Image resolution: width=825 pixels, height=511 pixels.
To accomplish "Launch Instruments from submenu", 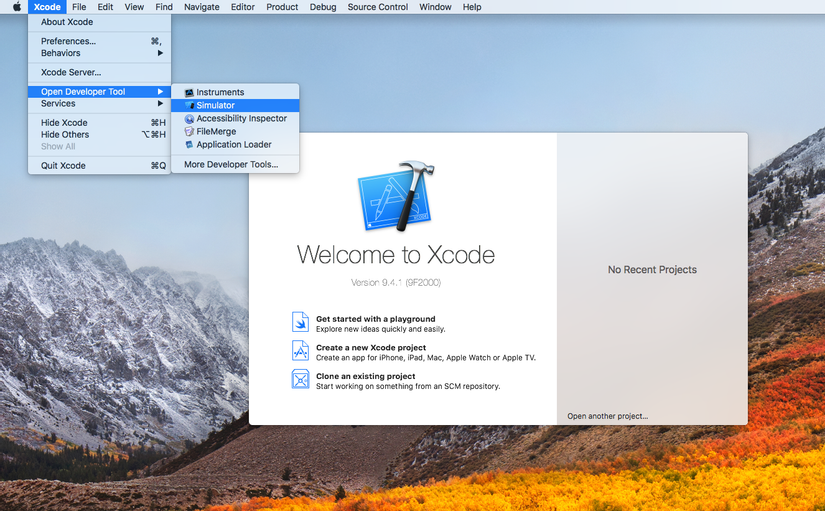I will click(235, 92).
